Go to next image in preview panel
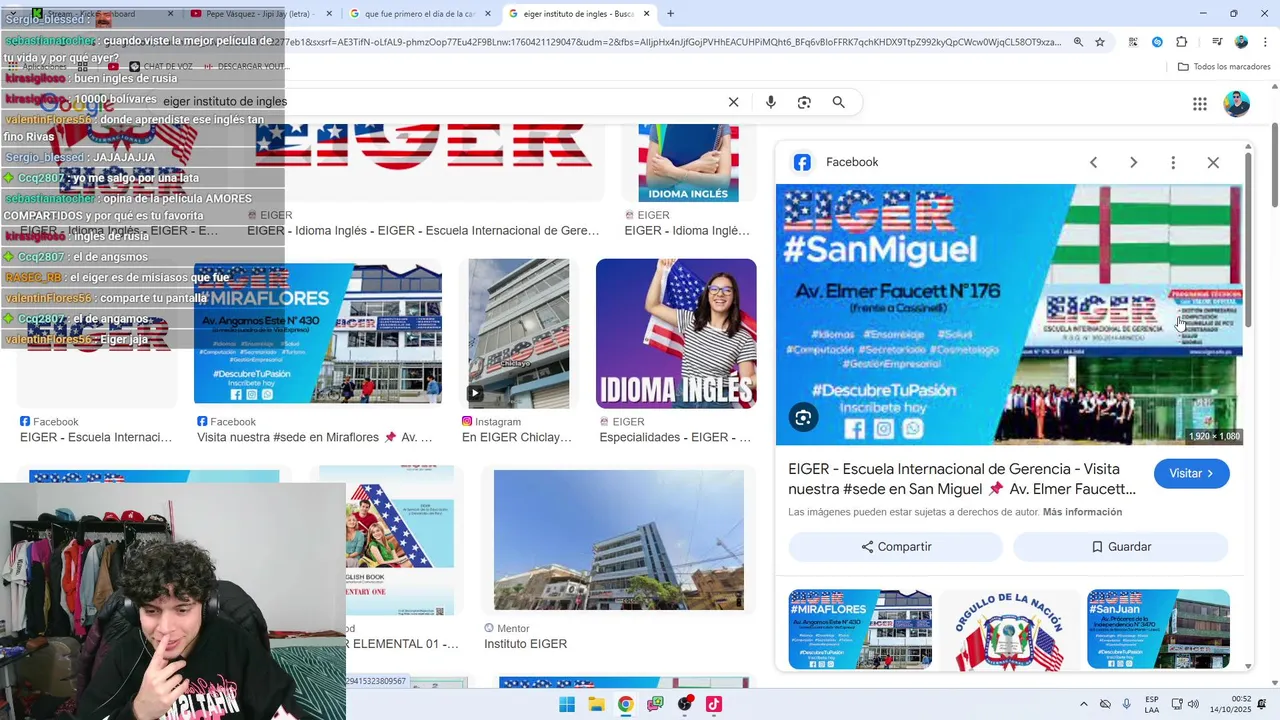This screenshot has height=720, width=1280. (1133, 162)
